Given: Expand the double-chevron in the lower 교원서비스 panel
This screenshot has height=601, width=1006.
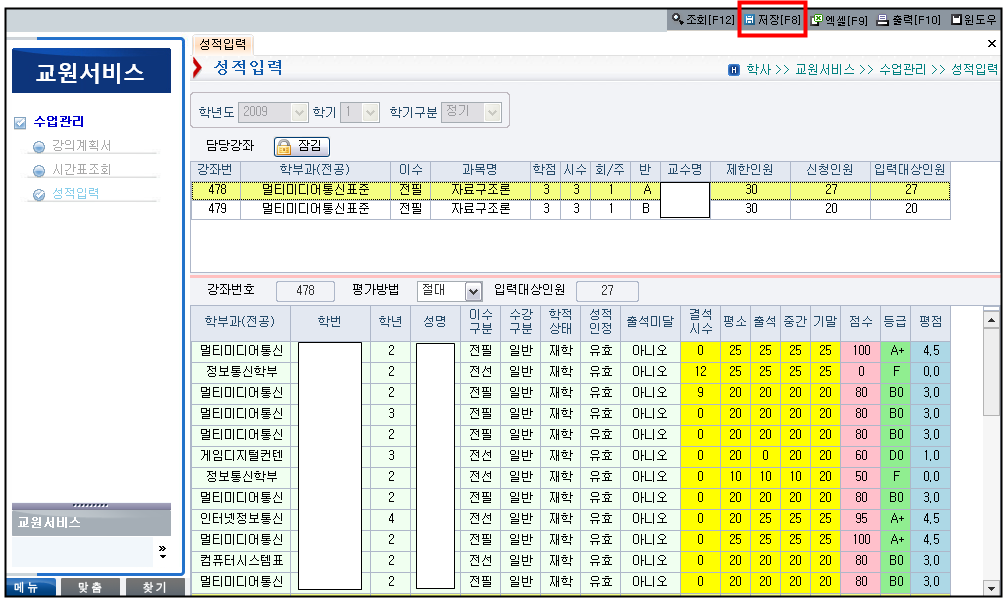Looking at the screenshot, I should pyautogui.click(x=162, y=551).
